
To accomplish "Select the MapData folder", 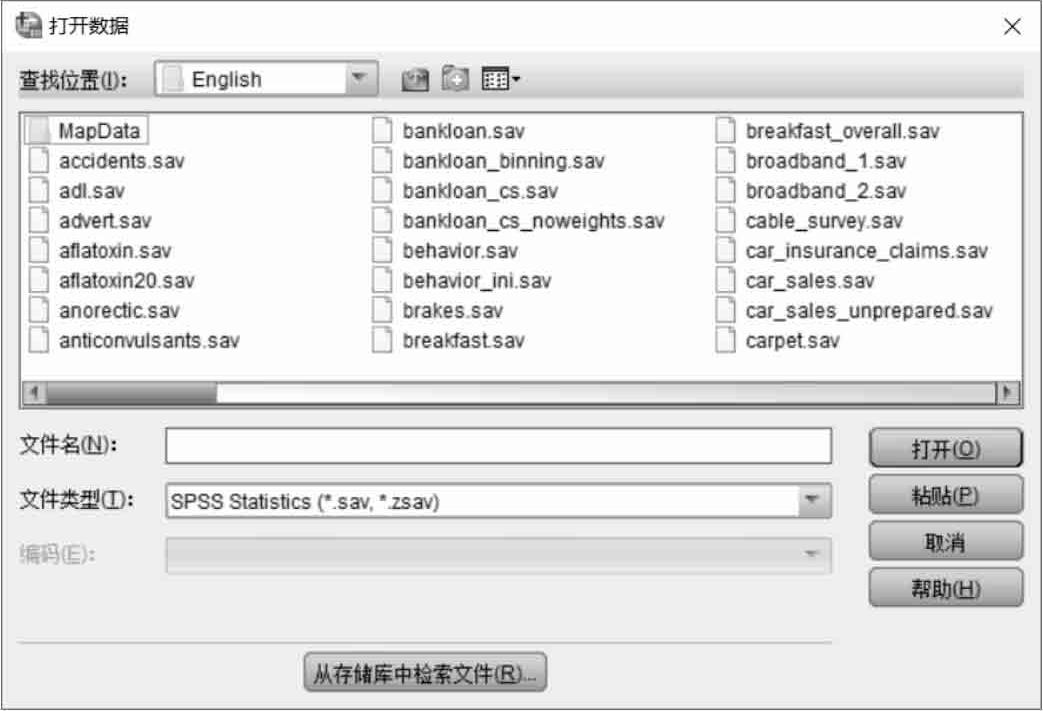I will click(86, 131).
